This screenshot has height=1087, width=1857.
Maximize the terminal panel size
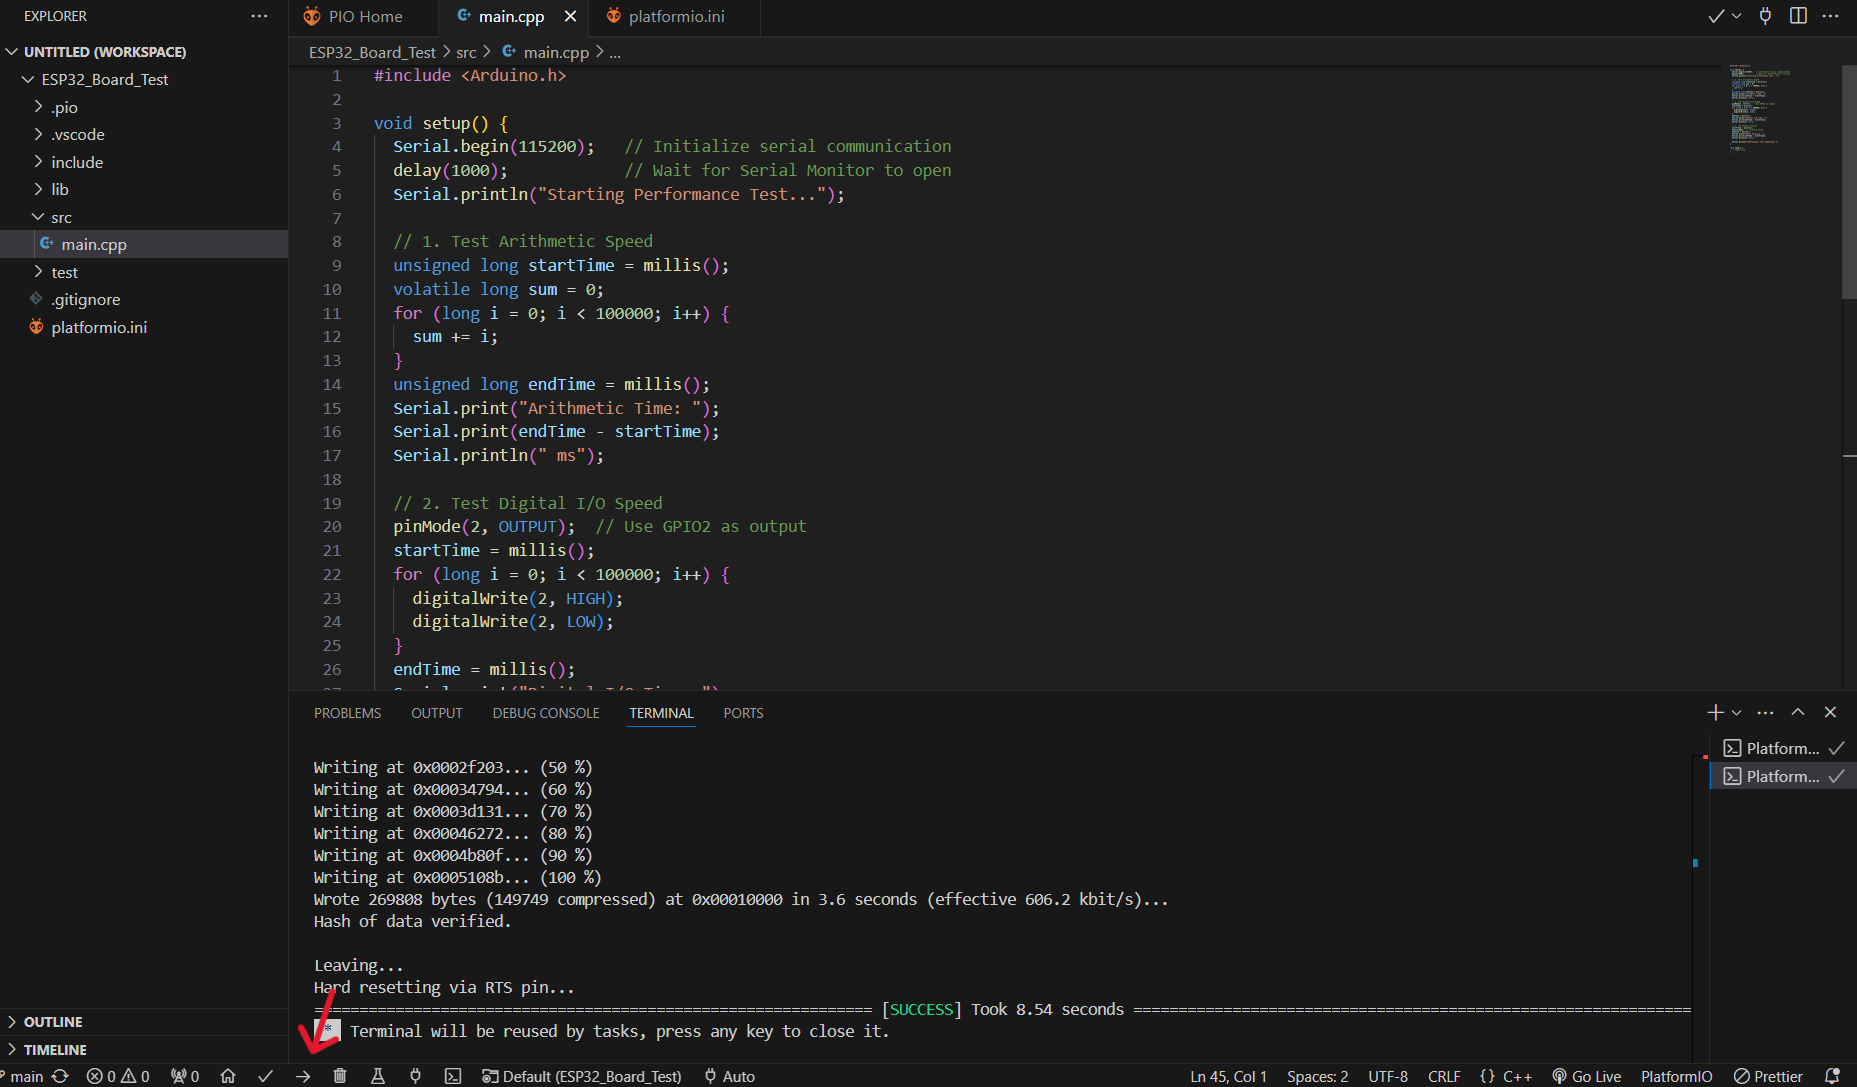pos(1798,712)
